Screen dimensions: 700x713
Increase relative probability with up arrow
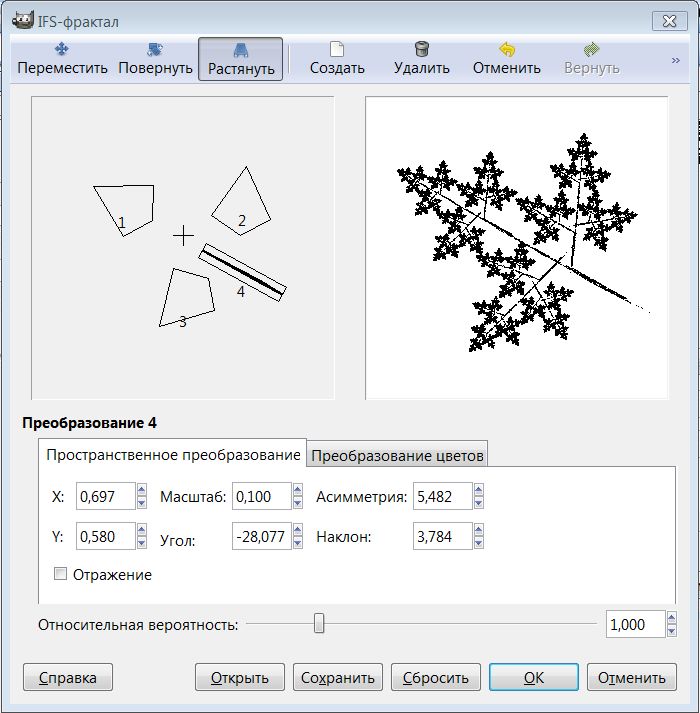(672, 618)
